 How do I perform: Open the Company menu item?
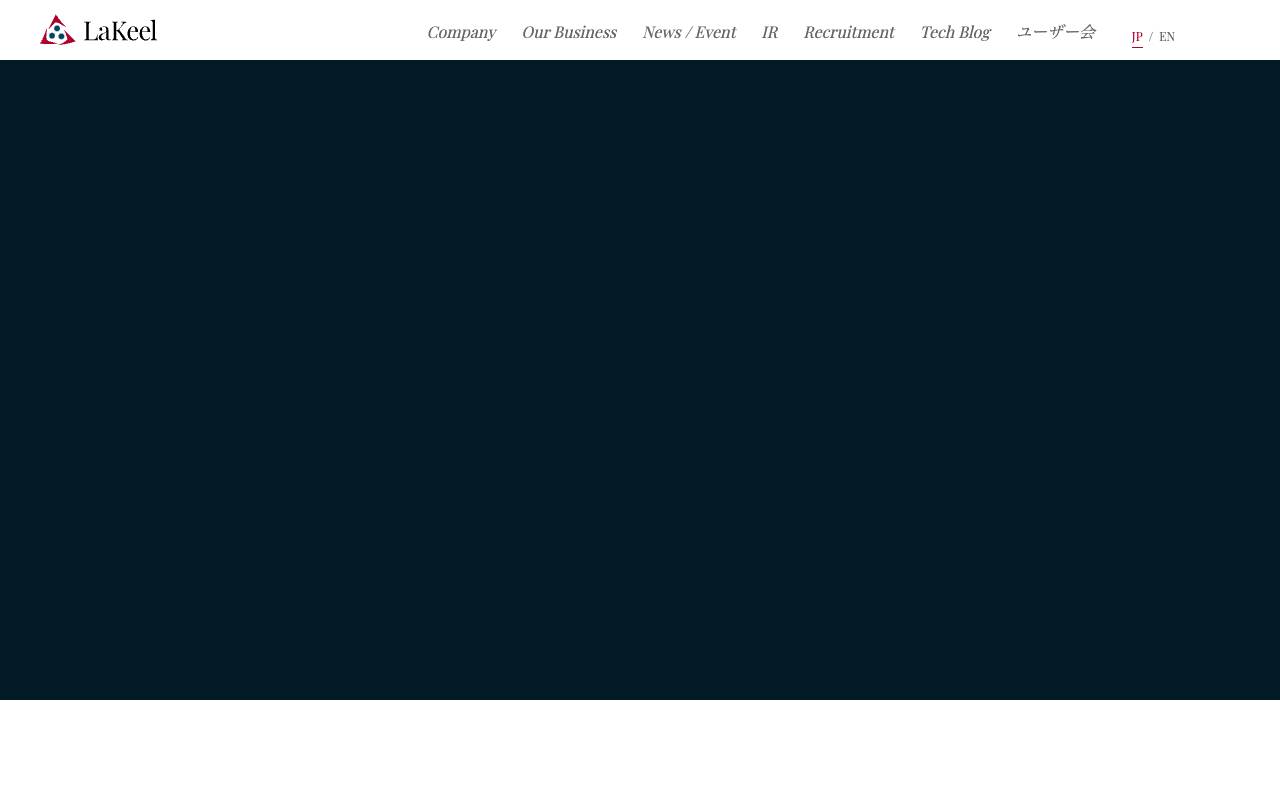click(461, 32)
